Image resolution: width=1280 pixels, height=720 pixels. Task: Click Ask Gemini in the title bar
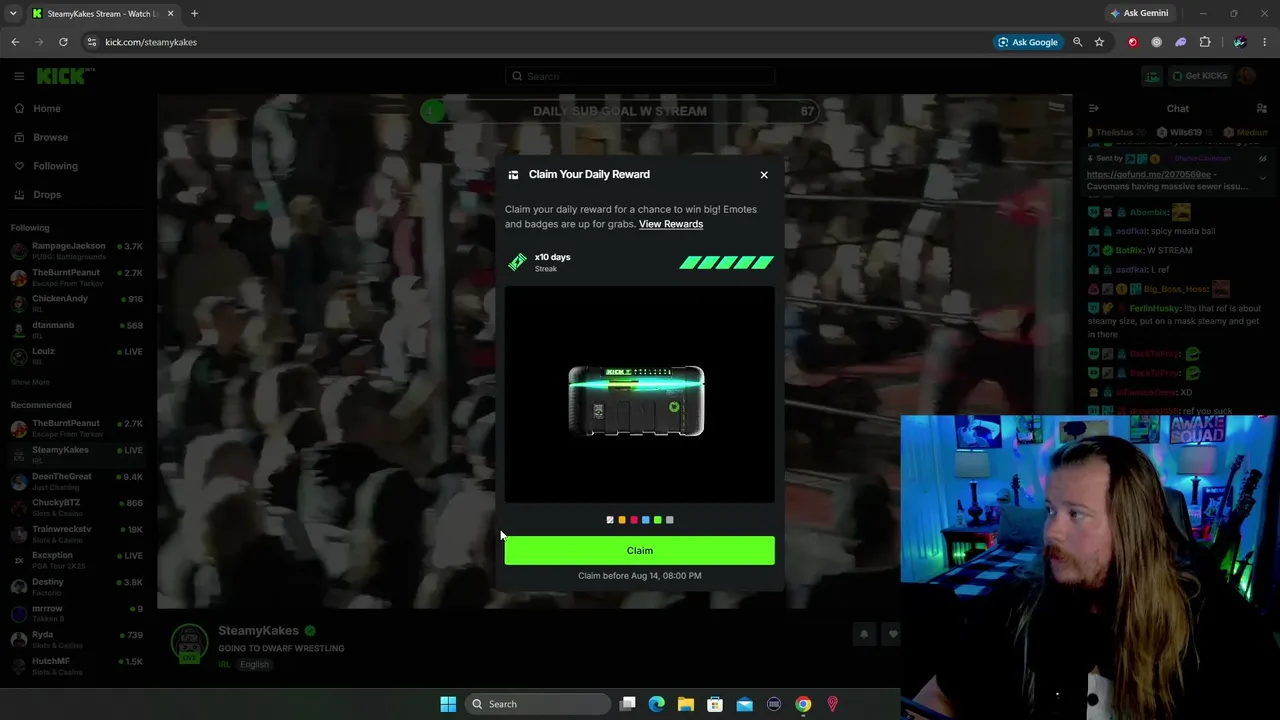click(1138, 13)
